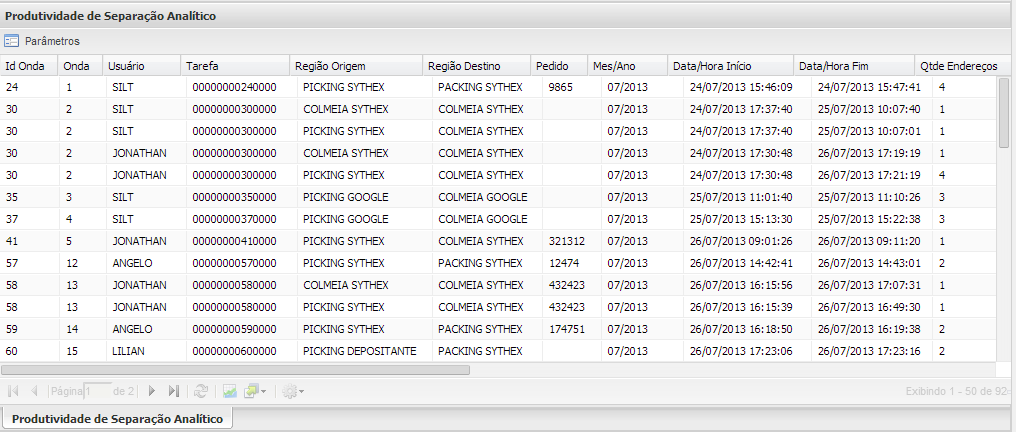This screenshot has height=432, width=1016.
Task: Go to the first page of results
Action: point(14,391)
